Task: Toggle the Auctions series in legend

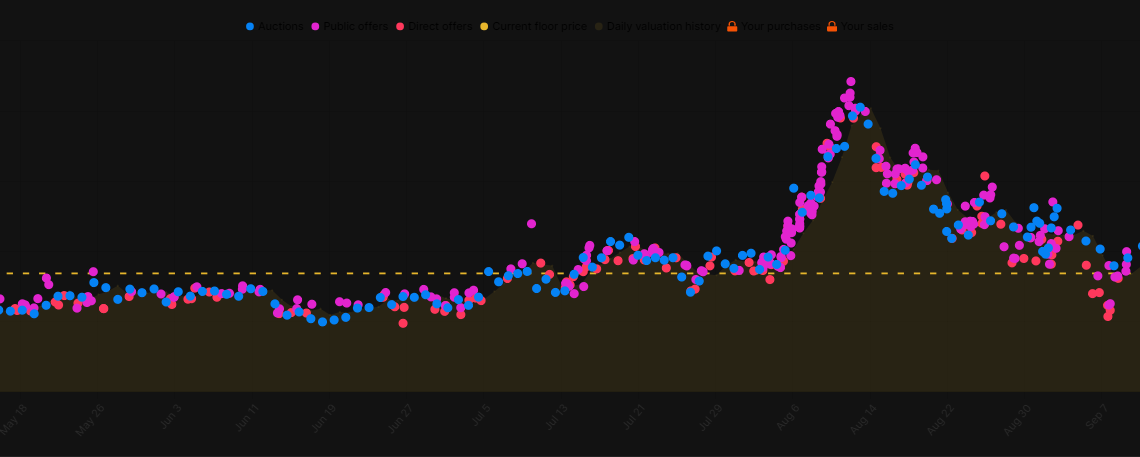Action: (x=250, y=27)
